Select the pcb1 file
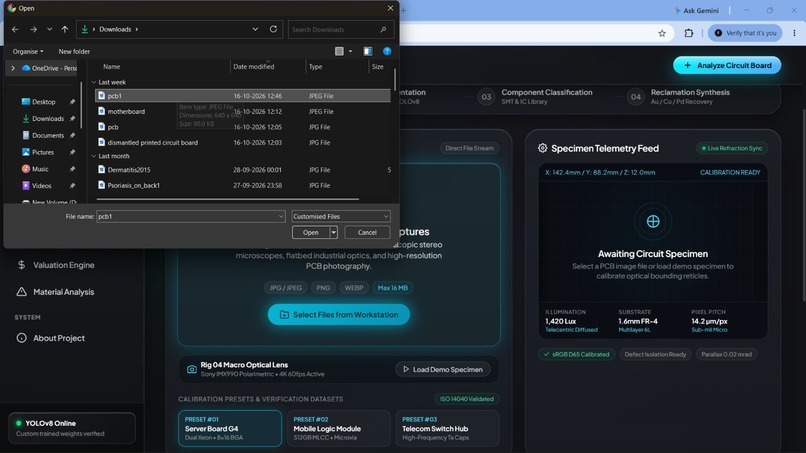This screenshot has width=806, height=453. click(243, 96)
